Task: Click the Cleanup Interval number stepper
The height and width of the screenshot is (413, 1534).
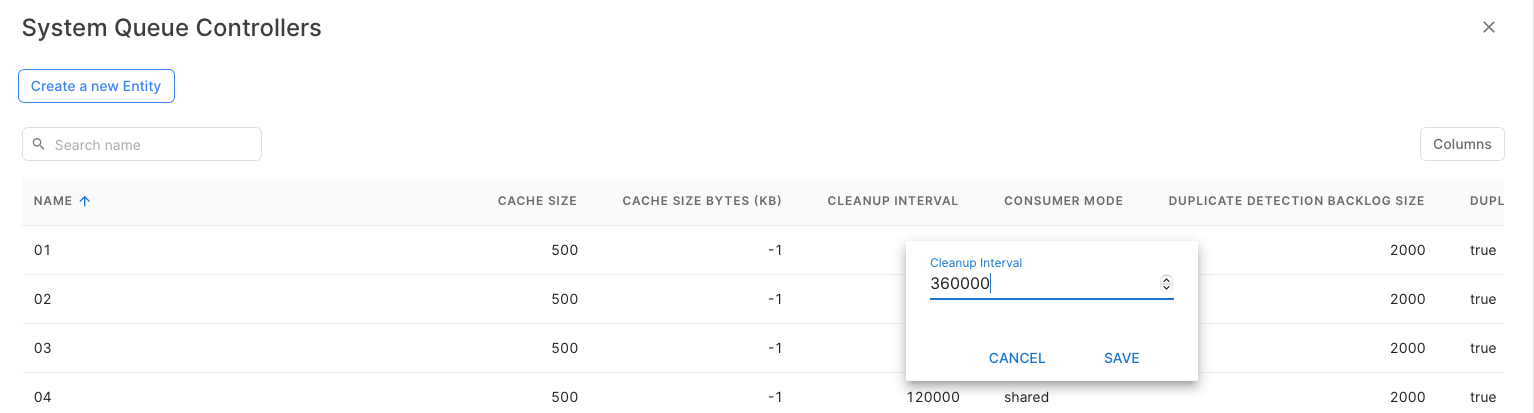Action: point(1166,284)
